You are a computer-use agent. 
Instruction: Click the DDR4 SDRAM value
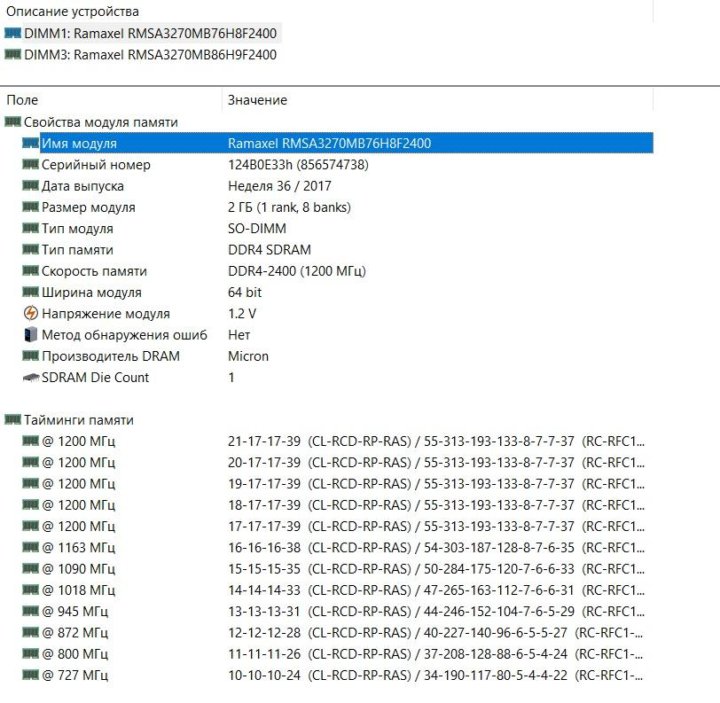[x=270, y=250]
